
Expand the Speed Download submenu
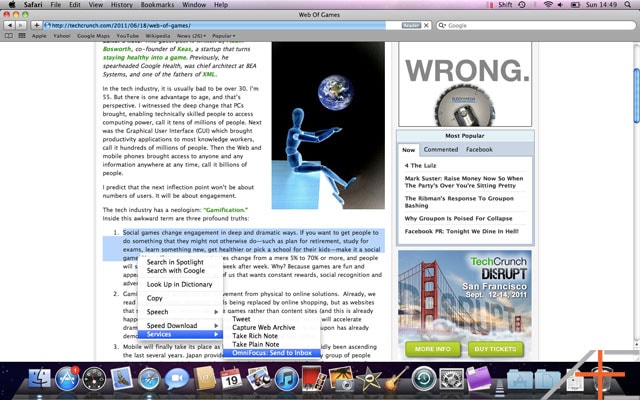click(180, 326)
